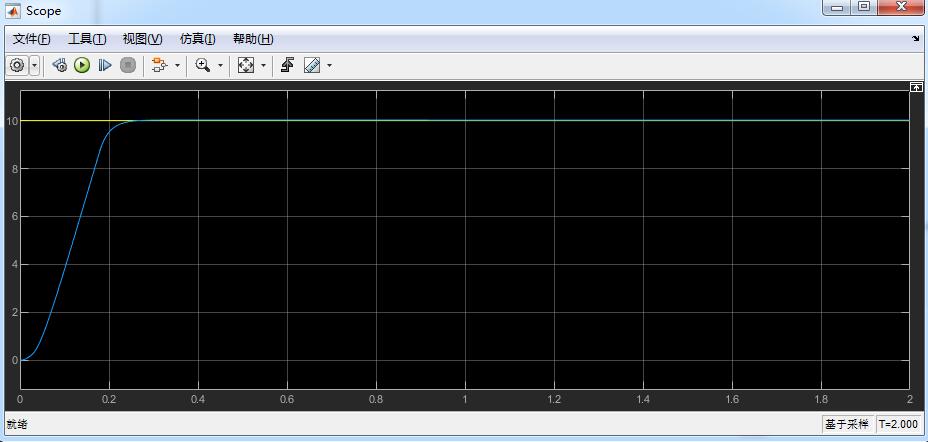Click the MATLAB logo in the title bar
This screenshot has height=442, width=928.
(12, 11)
